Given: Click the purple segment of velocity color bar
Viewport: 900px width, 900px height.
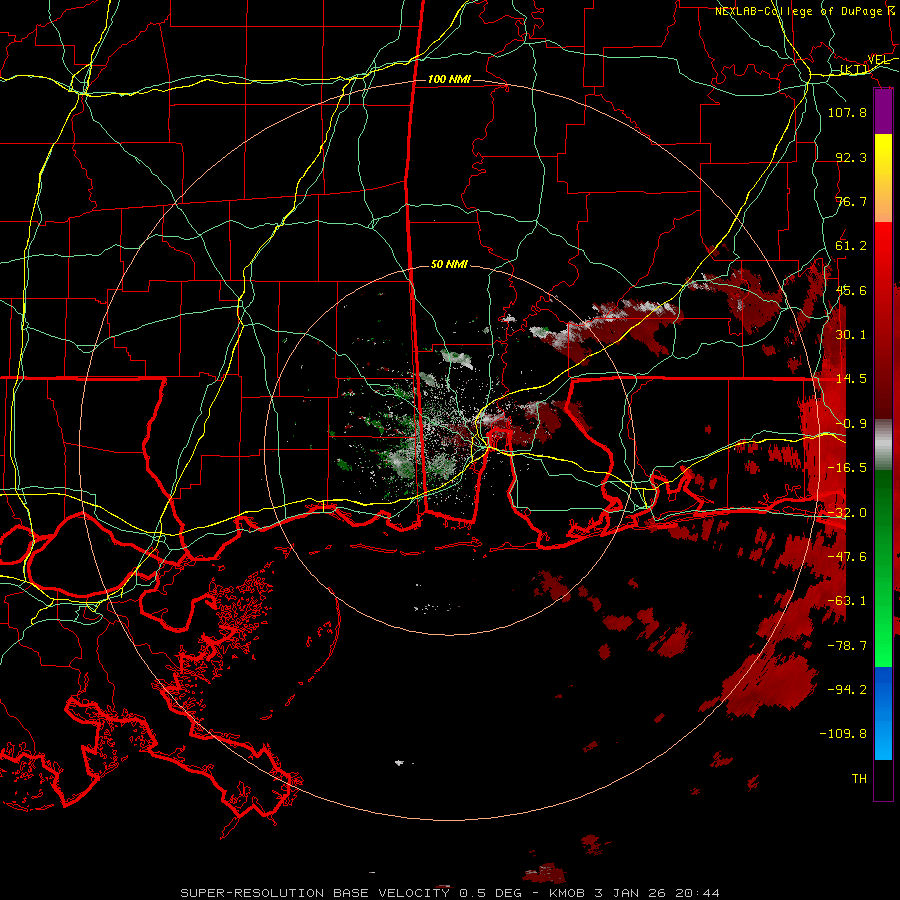Looking at the screenshot, I should coord(883,112).
